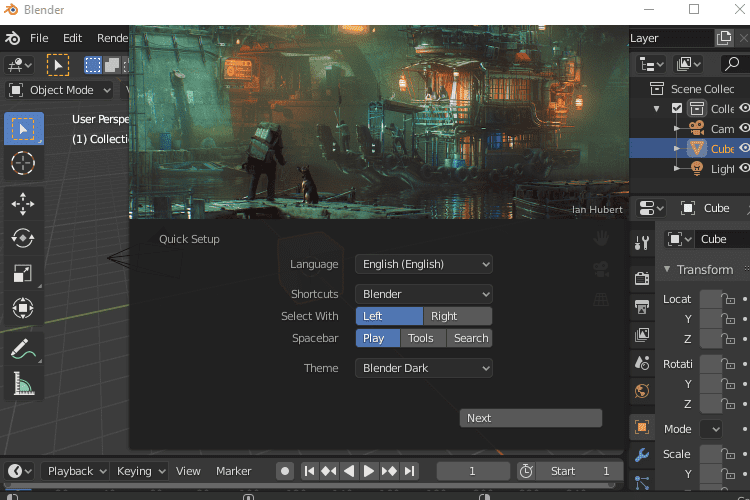Set Select With to Right

point(458,316)
